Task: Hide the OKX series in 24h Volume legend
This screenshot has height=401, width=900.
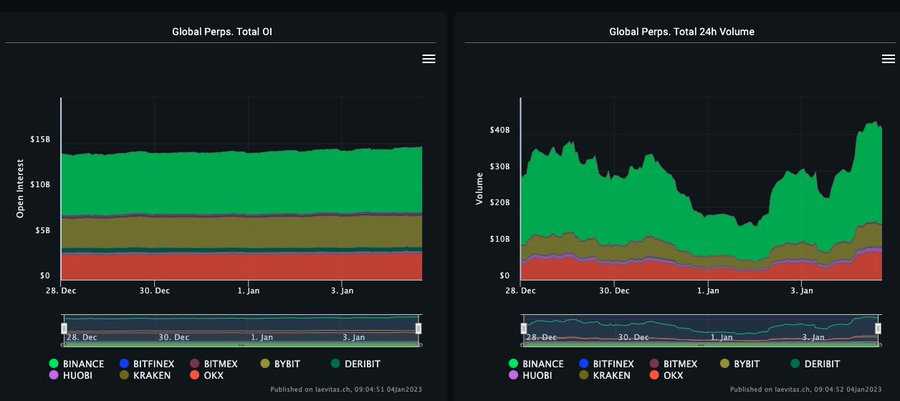Action: [x=670, y=375]
